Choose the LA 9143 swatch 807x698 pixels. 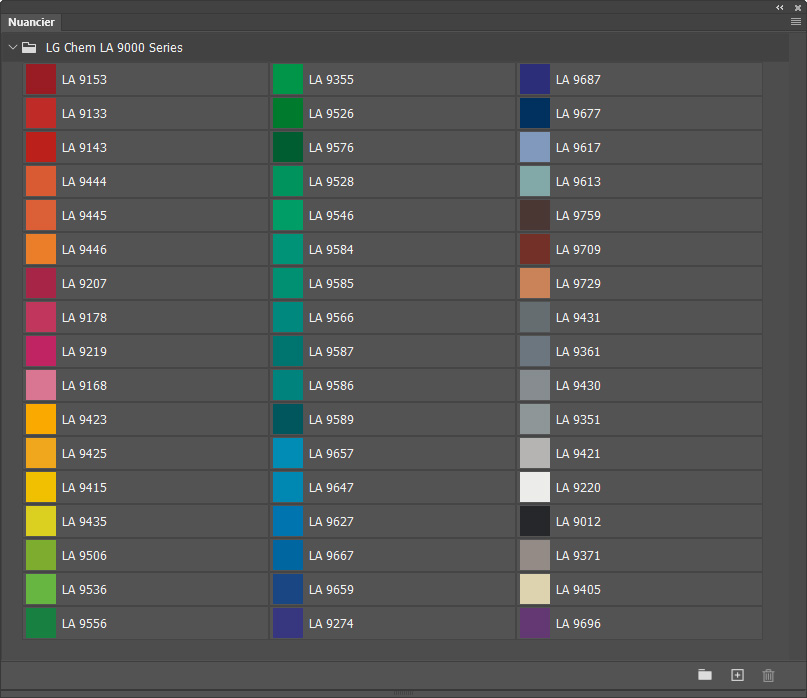41,147
